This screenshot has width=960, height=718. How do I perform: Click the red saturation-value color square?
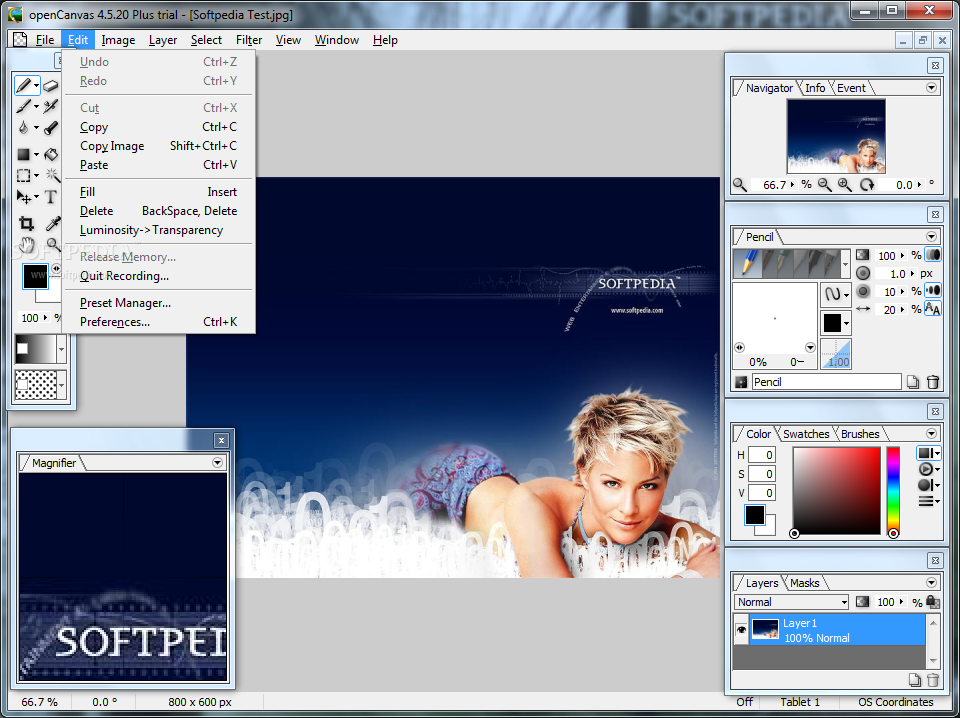pos(836,490)
